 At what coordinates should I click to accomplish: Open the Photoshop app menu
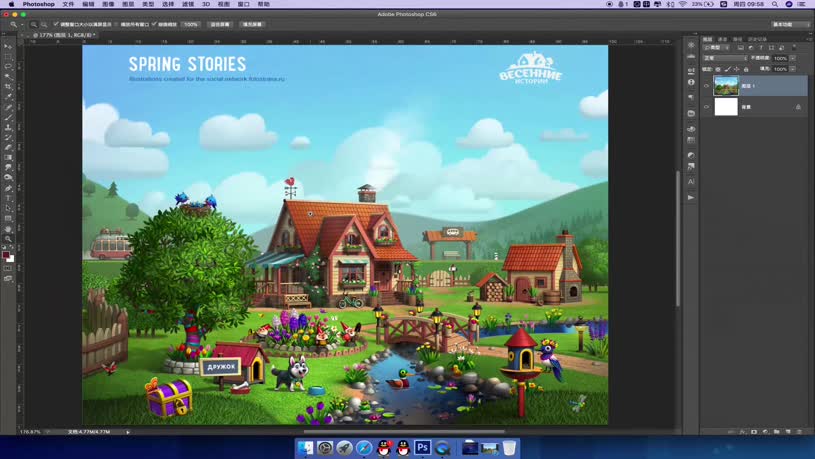pos(38,4)
